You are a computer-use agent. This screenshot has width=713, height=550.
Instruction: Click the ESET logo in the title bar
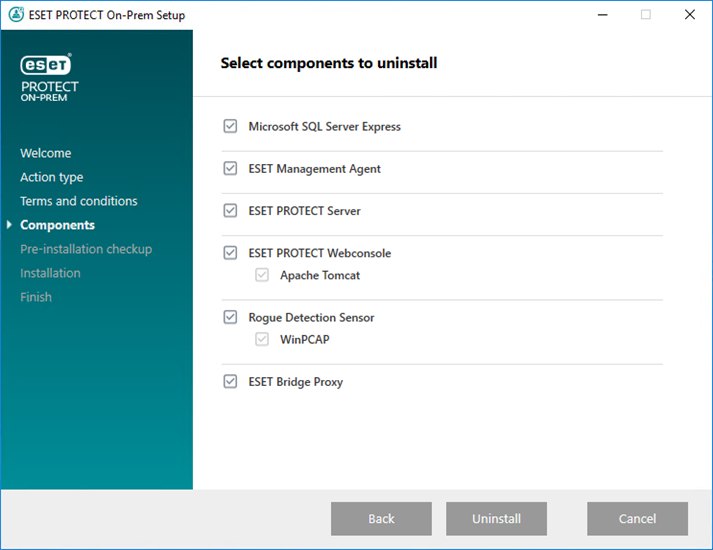(15, 15)
